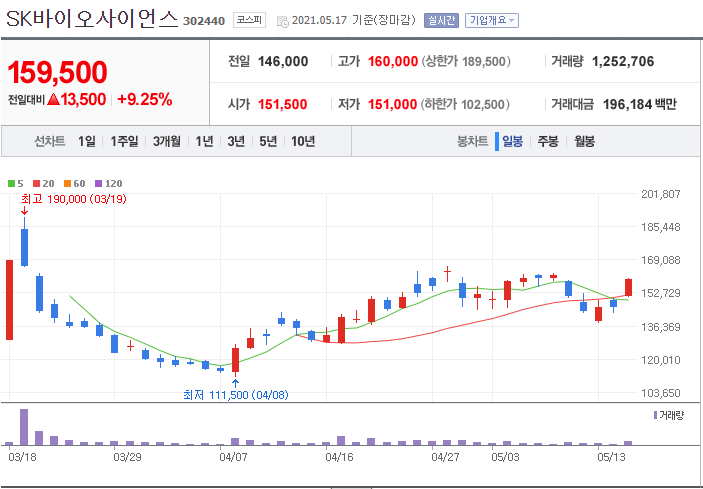
Task: Click the 최고 190,000 (03/19) annotation
Action: 74,199
